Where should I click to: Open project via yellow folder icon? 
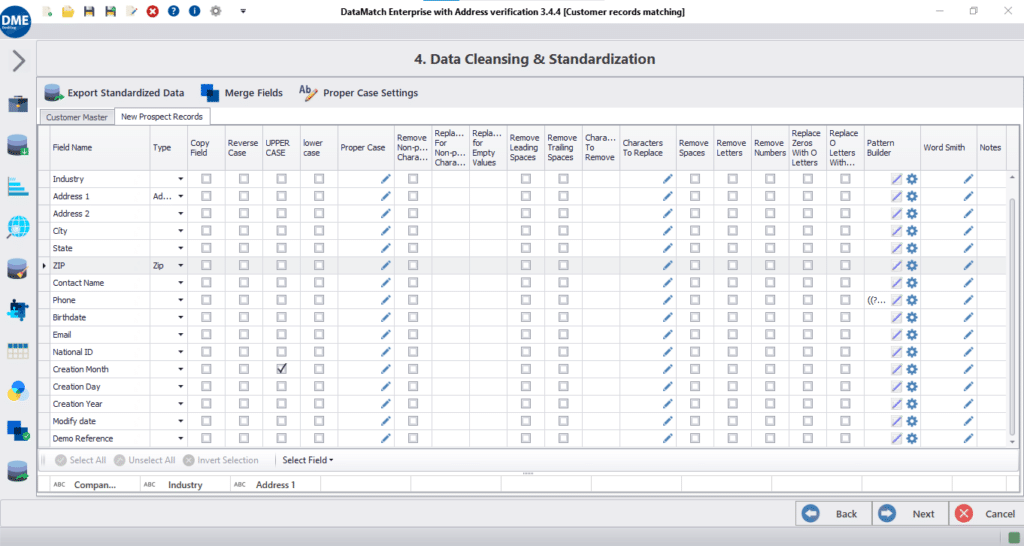click(x=68, y=12)
